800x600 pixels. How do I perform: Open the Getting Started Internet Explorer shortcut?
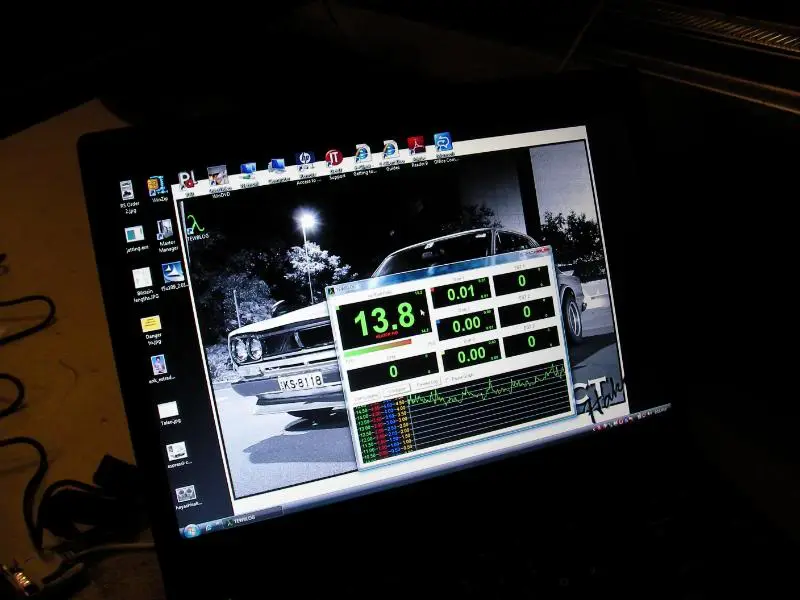(x=363, y=159)
